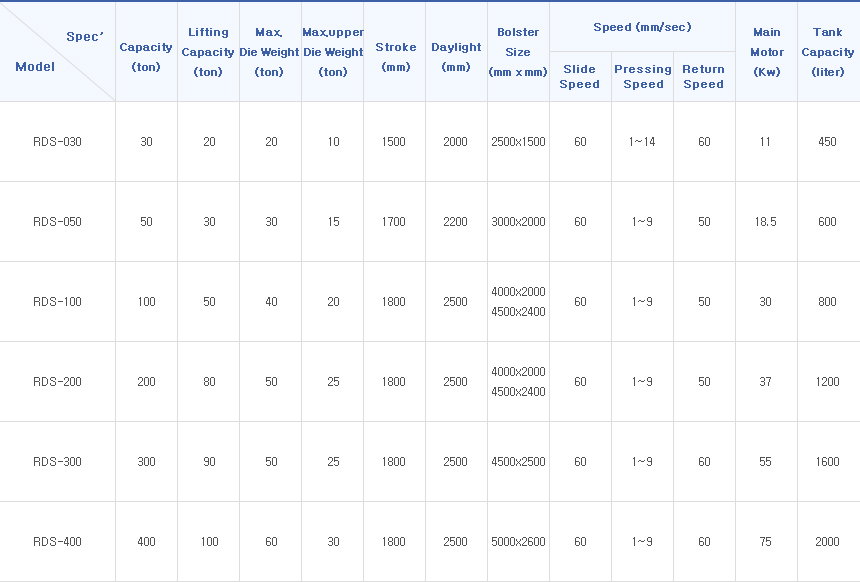The height and width of the screenshot is (582, 860).
Task: Click the Pressing Speed sub-header
Action: pyautogui.click(x=643, y=77)
